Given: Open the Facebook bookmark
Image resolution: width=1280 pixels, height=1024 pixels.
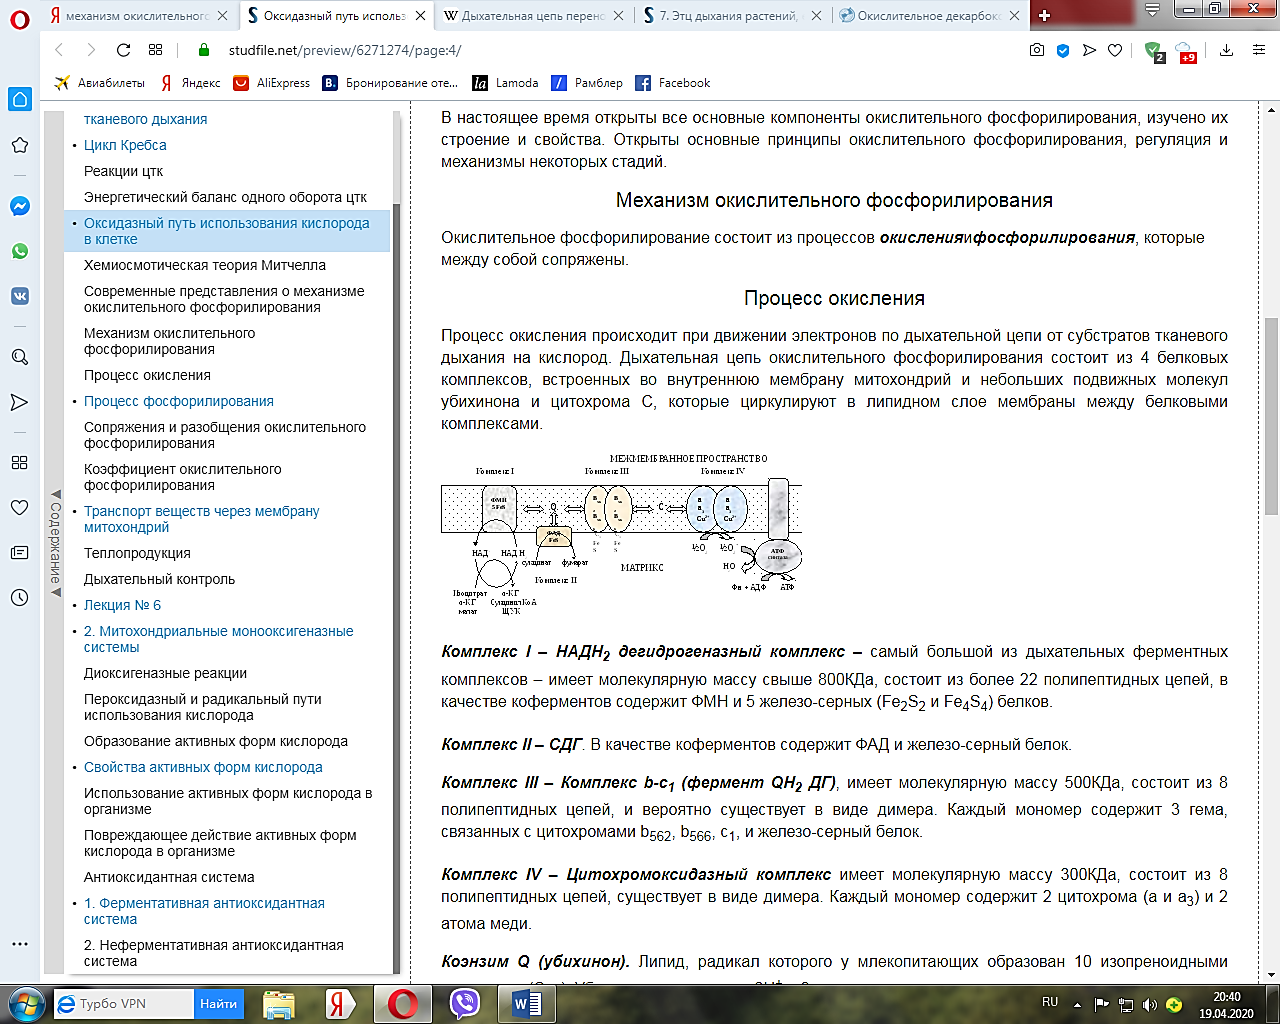Looking at the screenshot, I should pos(672,83).
